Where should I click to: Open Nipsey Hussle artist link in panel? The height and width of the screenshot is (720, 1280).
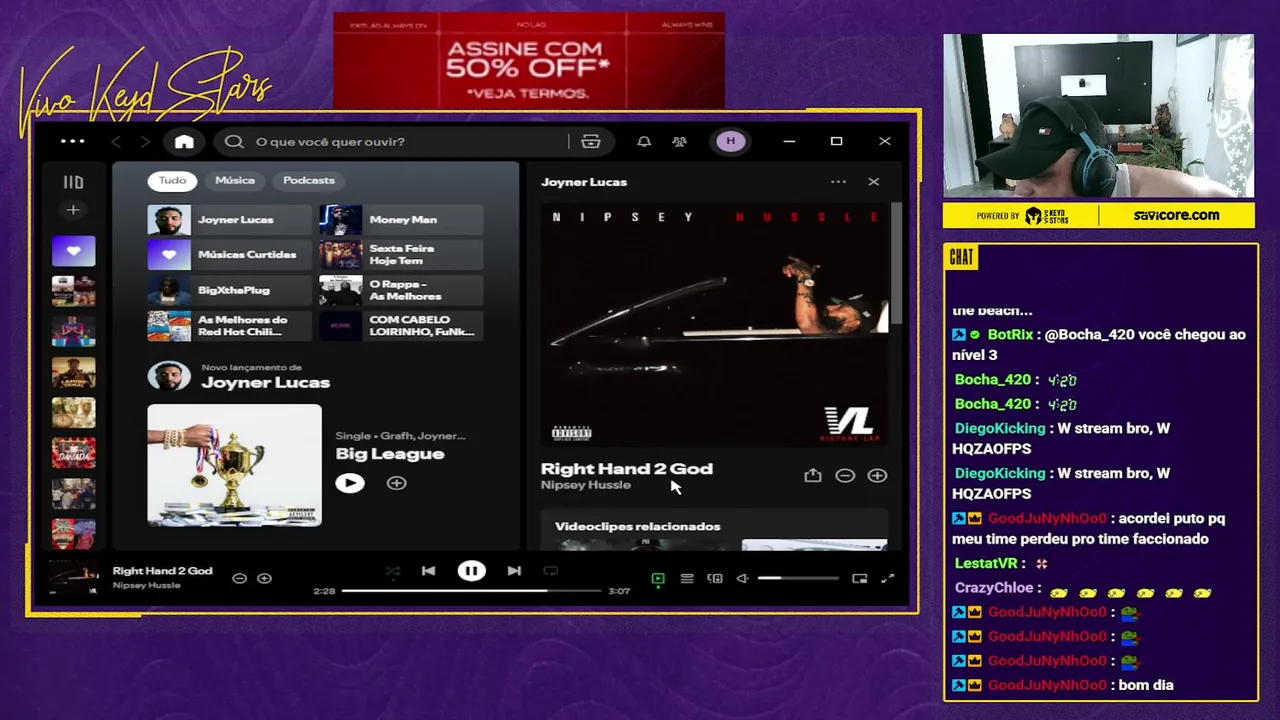pos(586,485)
